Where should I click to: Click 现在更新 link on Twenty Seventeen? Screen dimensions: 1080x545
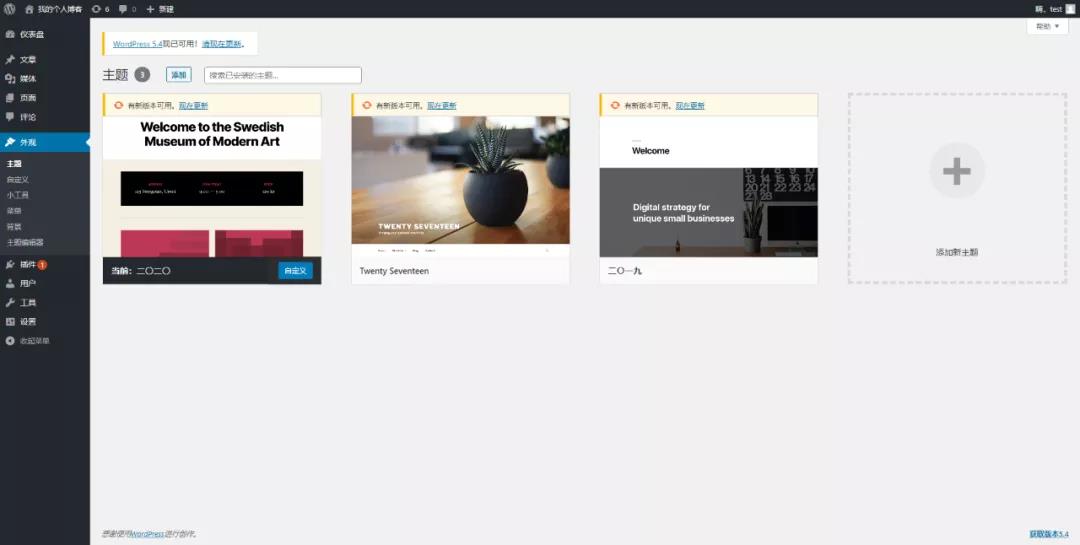tap(441, 106)
